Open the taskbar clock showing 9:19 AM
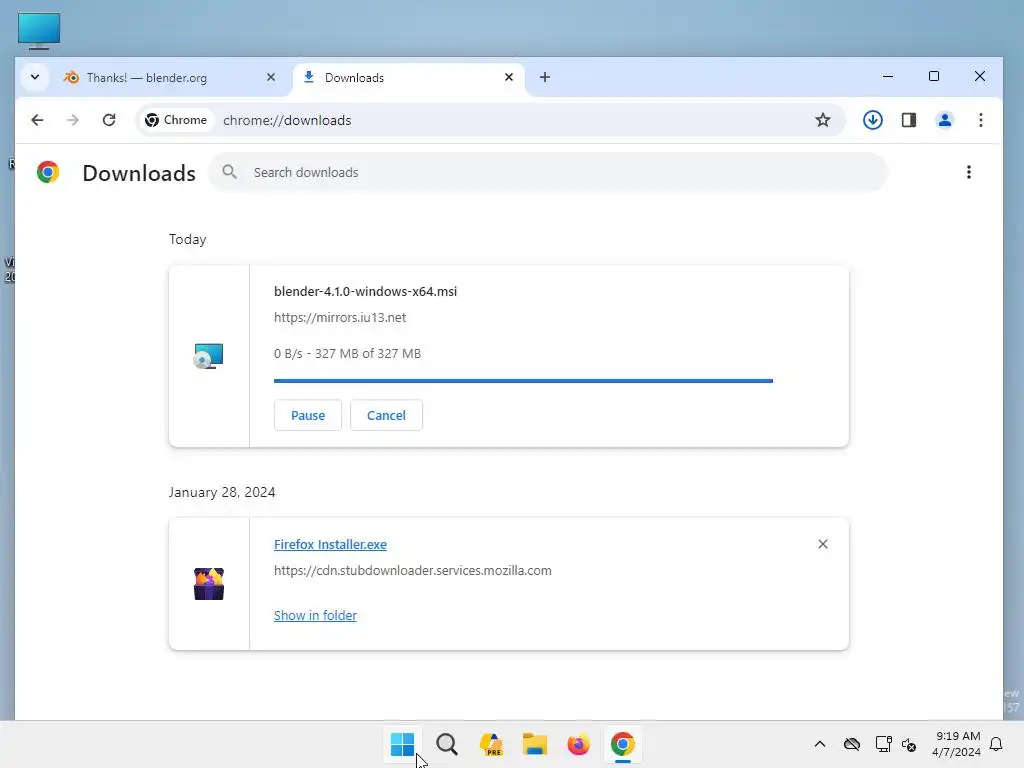Screen dimensions: 1024x768 (x=957, y=744)
